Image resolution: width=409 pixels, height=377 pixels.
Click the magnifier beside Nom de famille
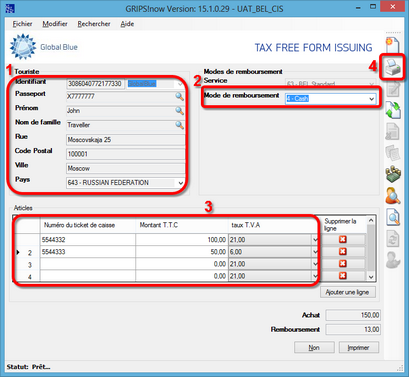coord(179,125)
